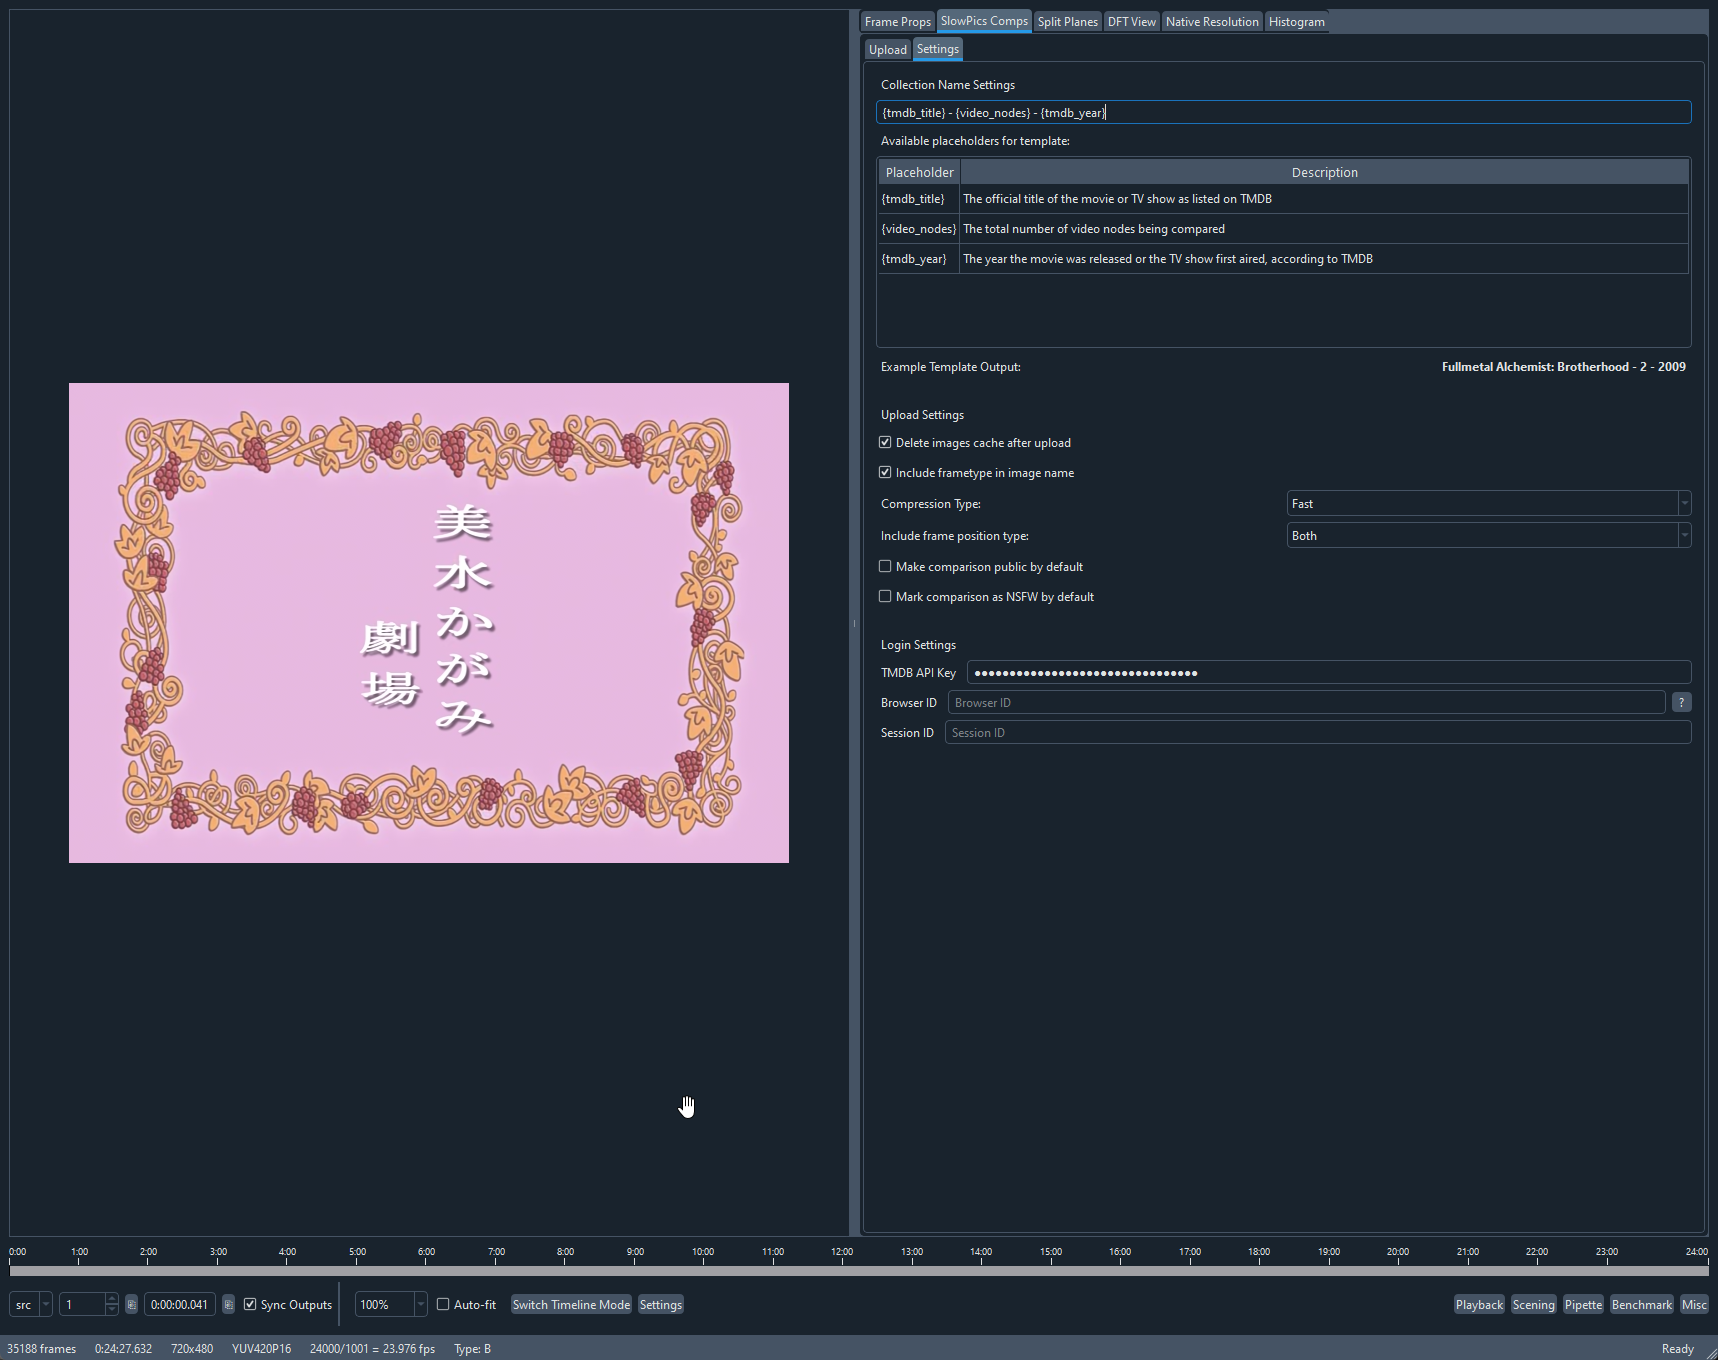
Task: Click the Description column header
Action: [1324, 172]
